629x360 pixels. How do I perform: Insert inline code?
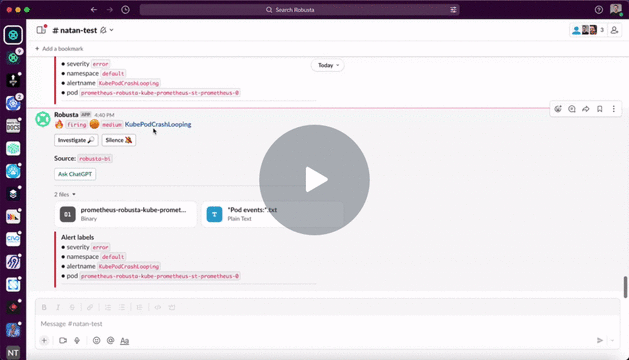pos(158,307)
